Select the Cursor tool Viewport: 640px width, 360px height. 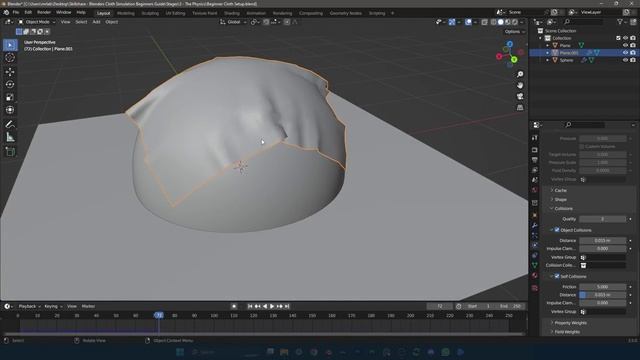(x=10, y=58)
